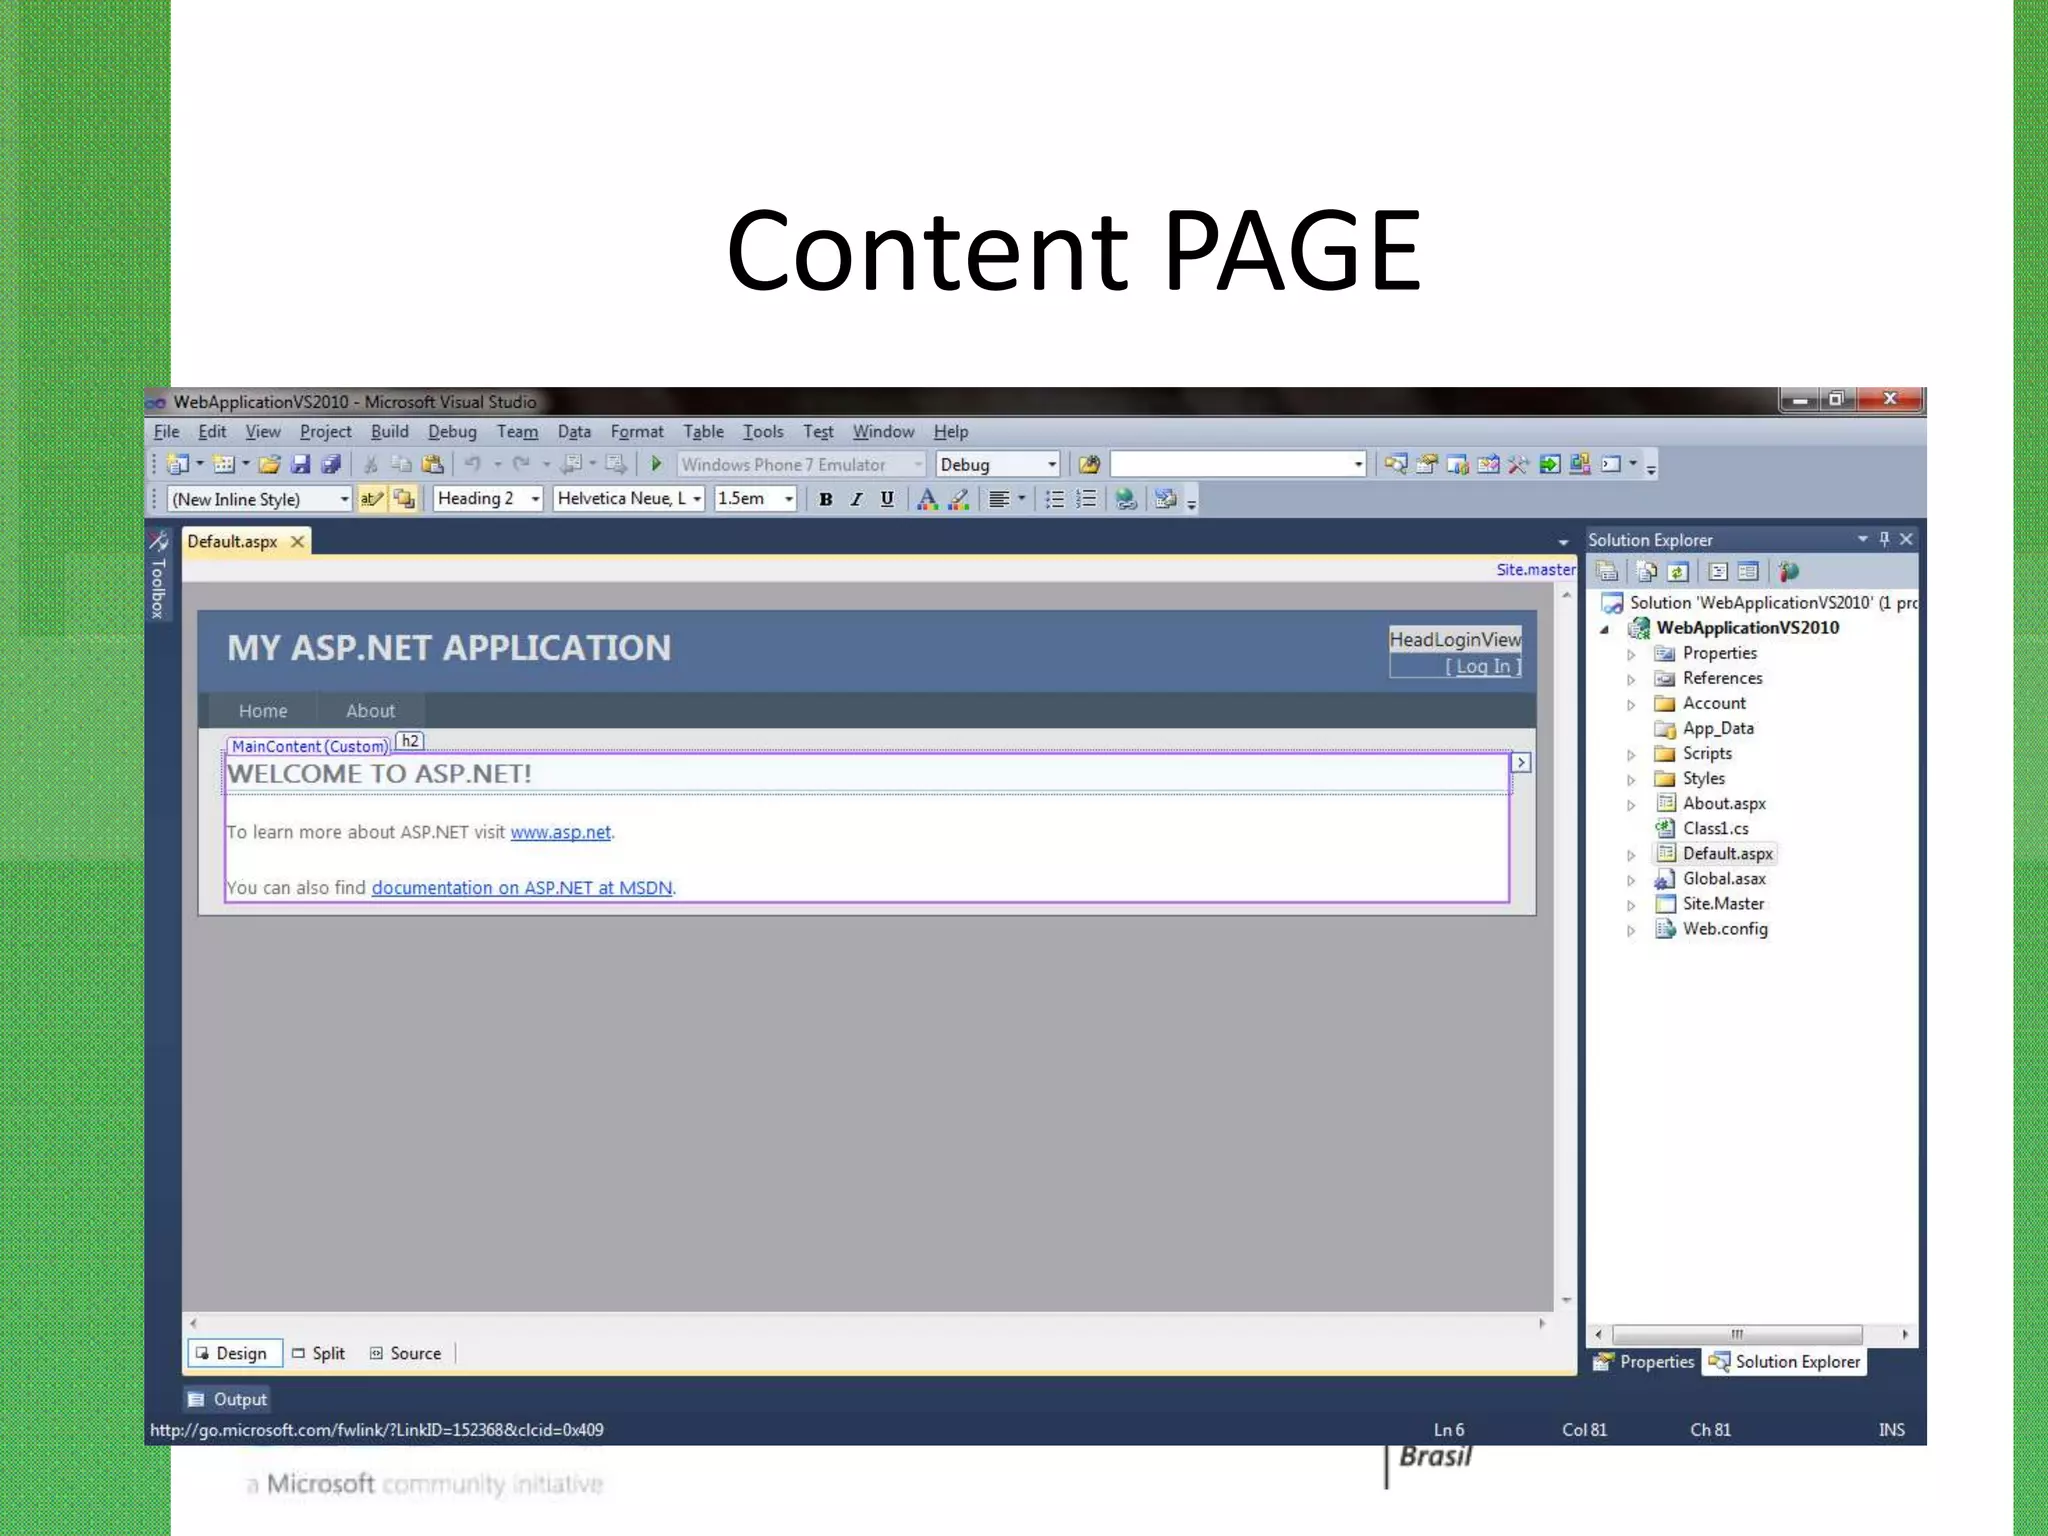Click the www.asp.net hyperlink
This screenshot has width=2048, height=1536.
[x=560, y=832]
